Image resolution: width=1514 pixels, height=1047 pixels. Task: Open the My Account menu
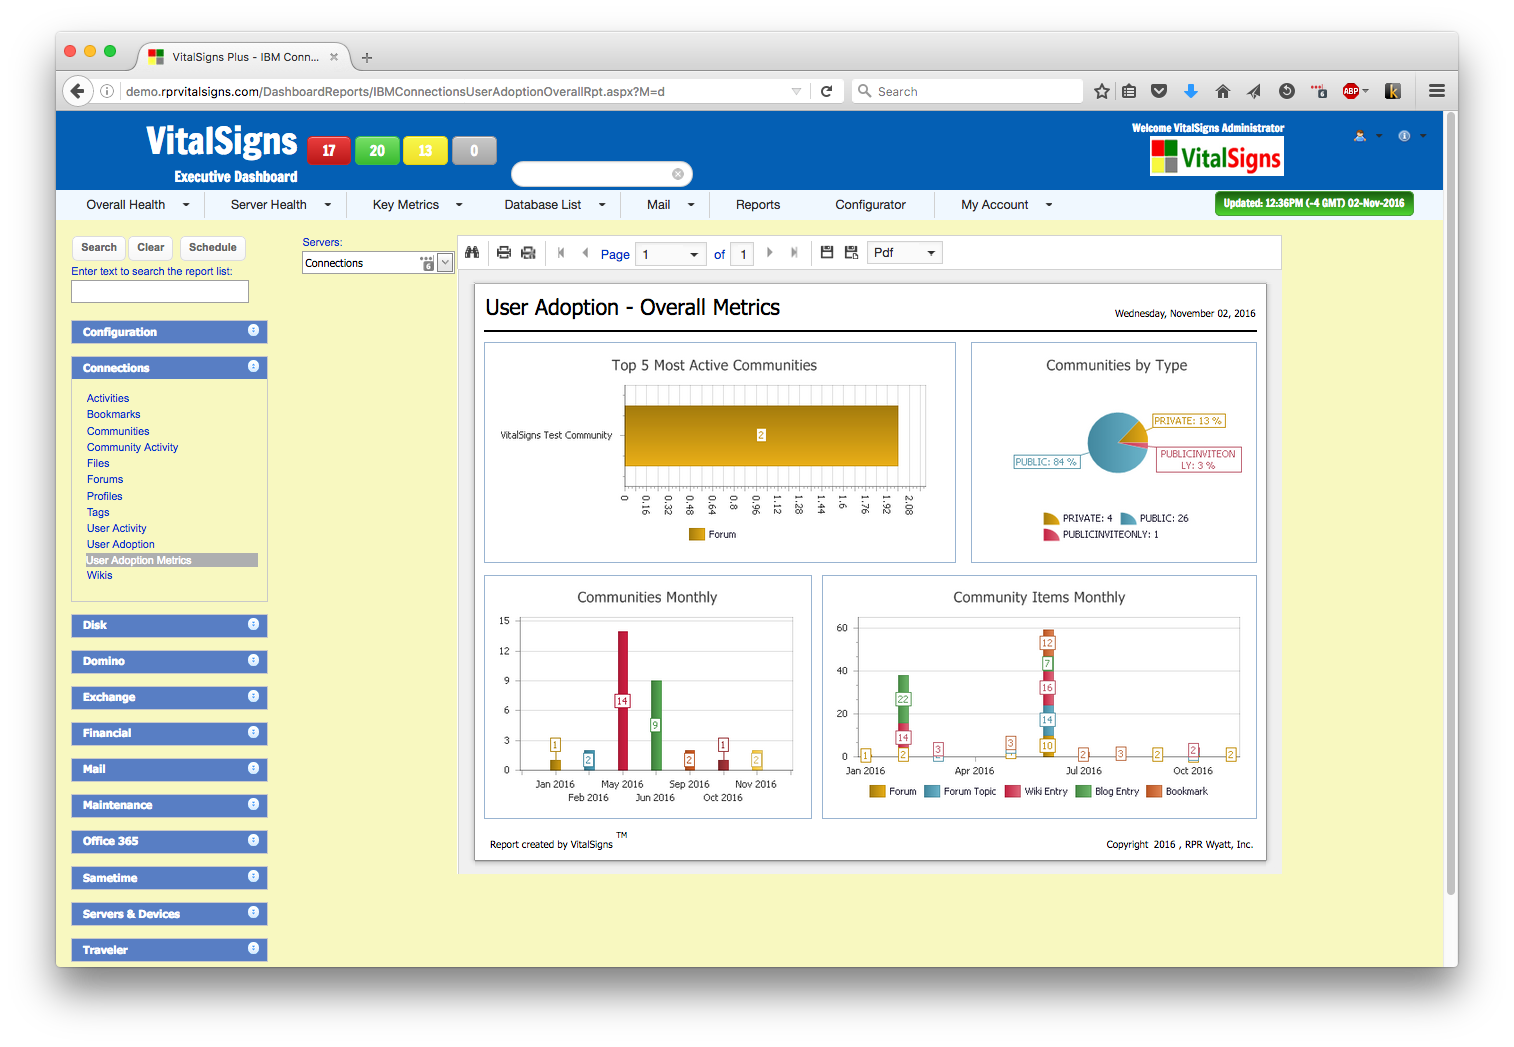tap(1007, 204)
